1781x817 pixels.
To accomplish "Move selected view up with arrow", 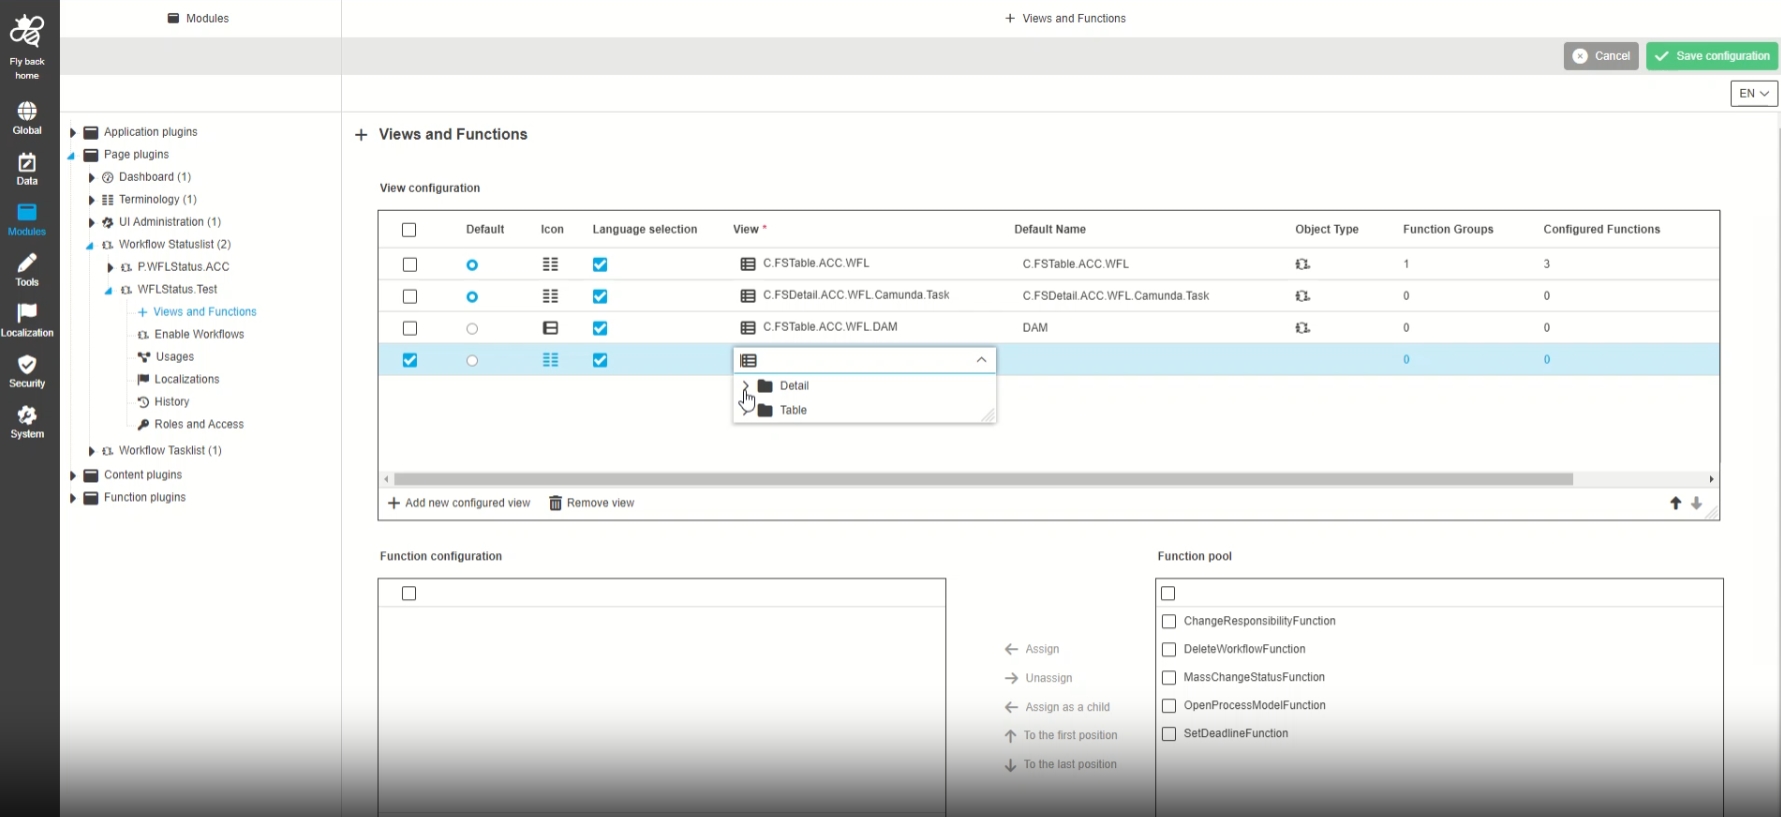I will click(x=1675, y=503).
